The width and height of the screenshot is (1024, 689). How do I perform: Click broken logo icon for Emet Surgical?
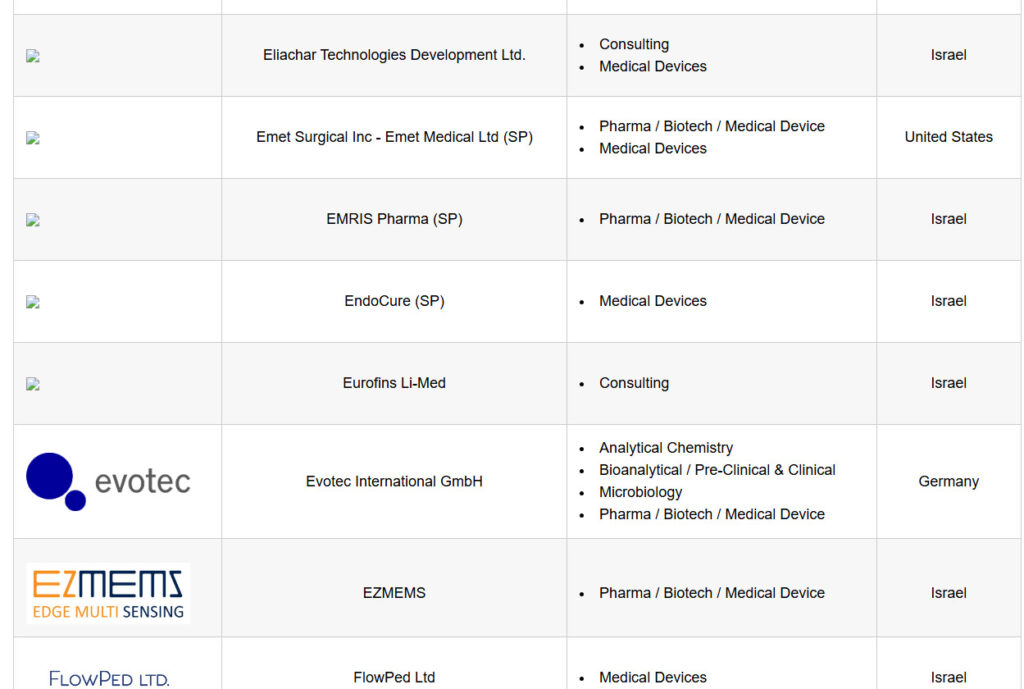coord(33,138)
